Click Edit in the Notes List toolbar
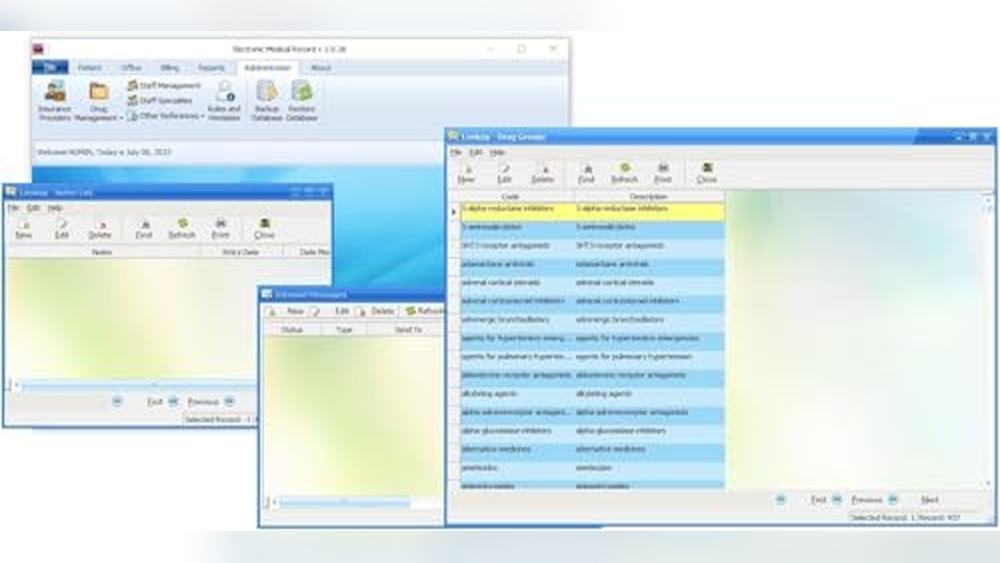1000x563 pixels. 62,228
